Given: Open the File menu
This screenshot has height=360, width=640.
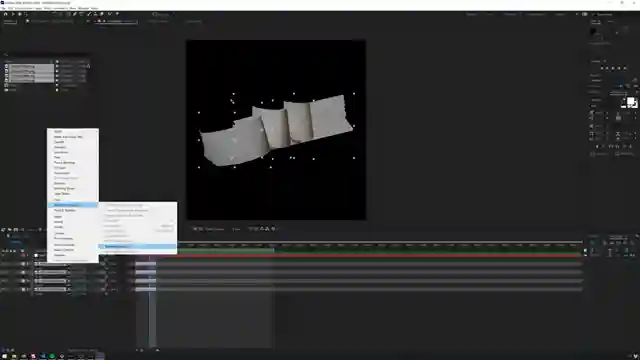Looking at the screenshot, I should point(4,8).
